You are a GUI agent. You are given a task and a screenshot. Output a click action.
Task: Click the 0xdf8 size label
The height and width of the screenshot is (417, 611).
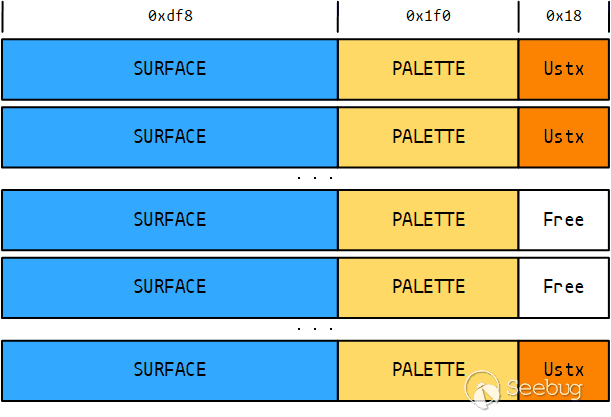coord(170,16)
